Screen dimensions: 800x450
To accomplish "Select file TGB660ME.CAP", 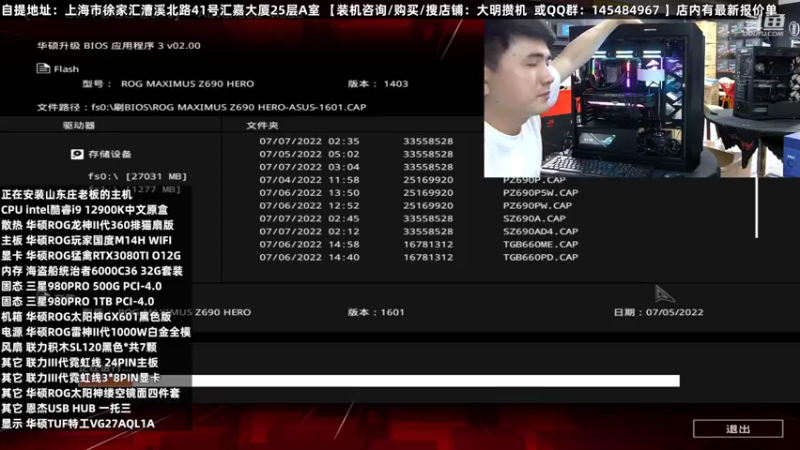I will 540,244.
